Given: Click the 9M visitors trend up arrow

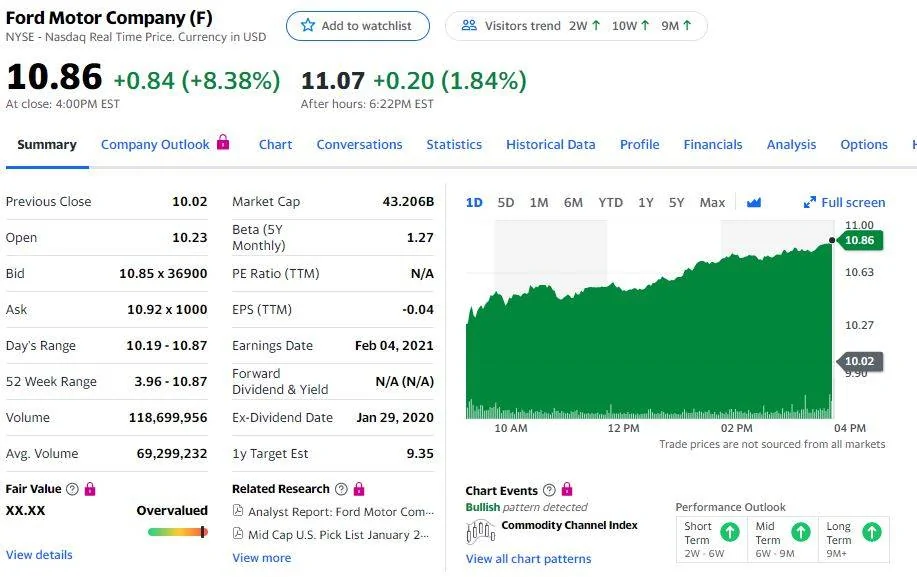Looking at the screenshot, I should pos(687,25).
